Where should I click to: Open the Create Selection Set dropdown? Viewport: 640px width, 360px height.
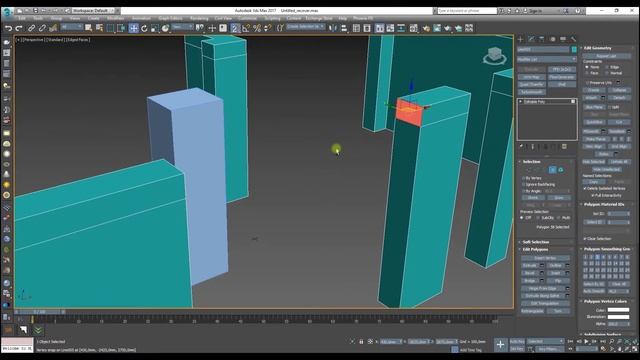[306, 27]
